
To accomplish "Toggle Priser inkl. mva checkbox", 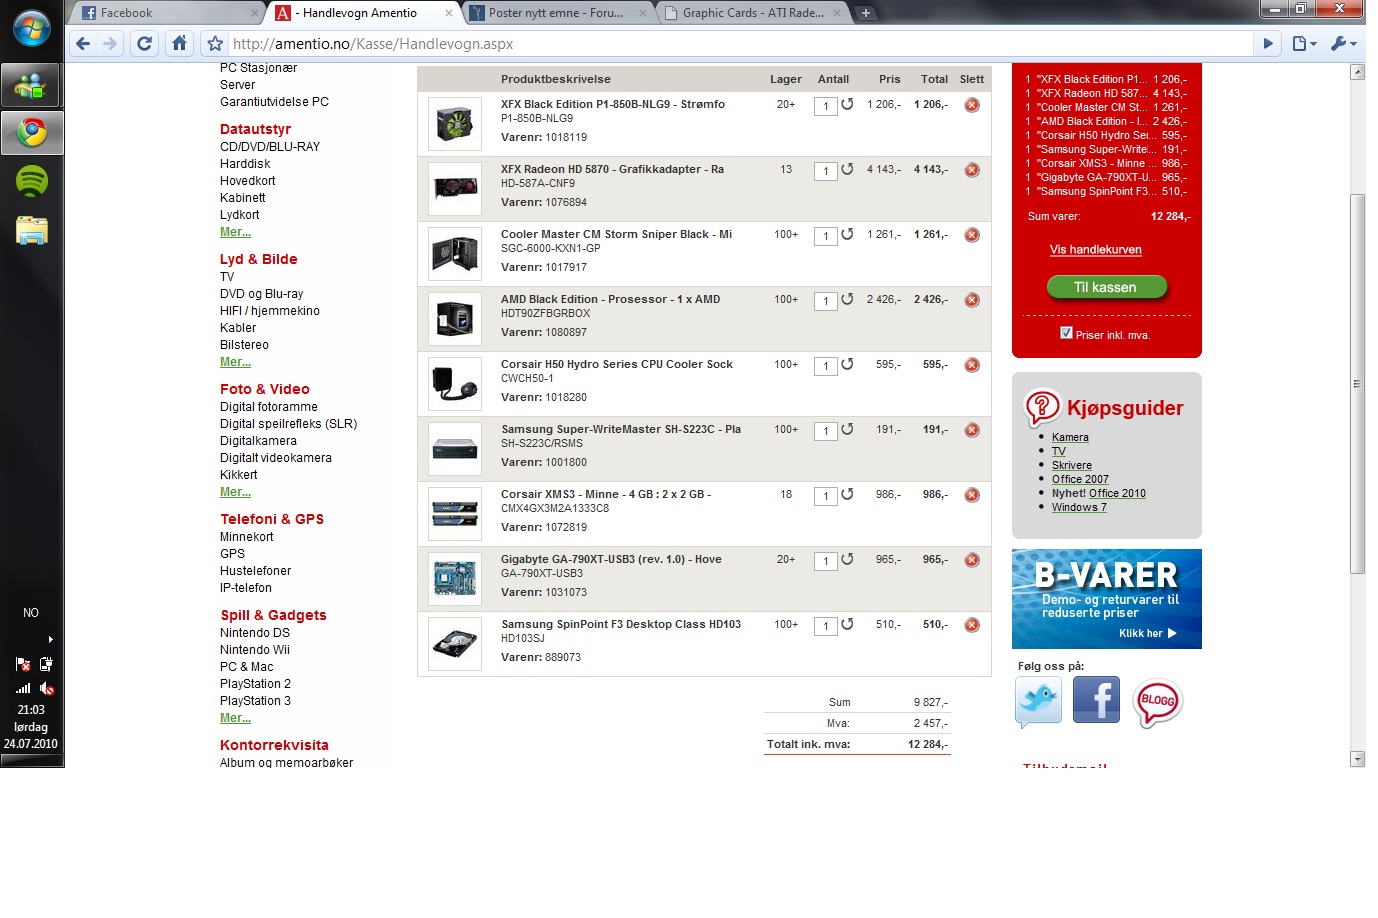I will (1066, 333).
